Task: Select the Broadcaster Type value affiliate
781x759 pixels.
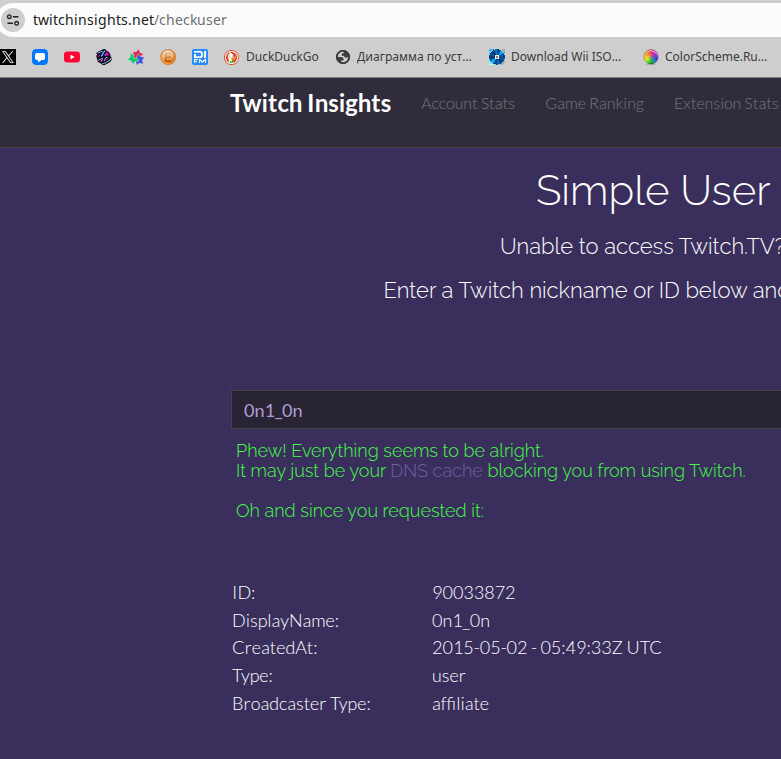Action: [460, 704]
